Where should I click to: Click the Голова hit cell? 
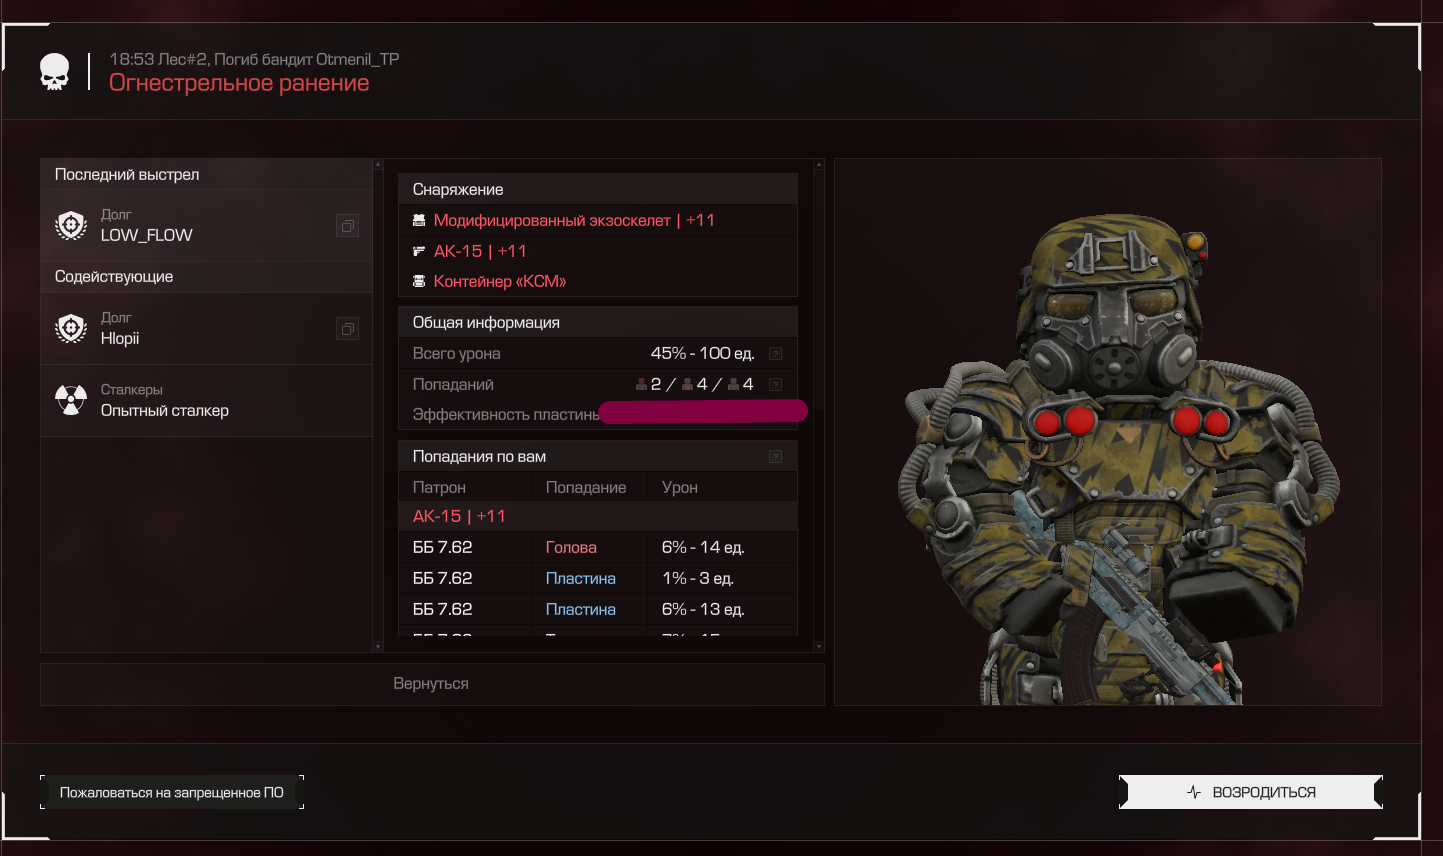click(571, 547)
